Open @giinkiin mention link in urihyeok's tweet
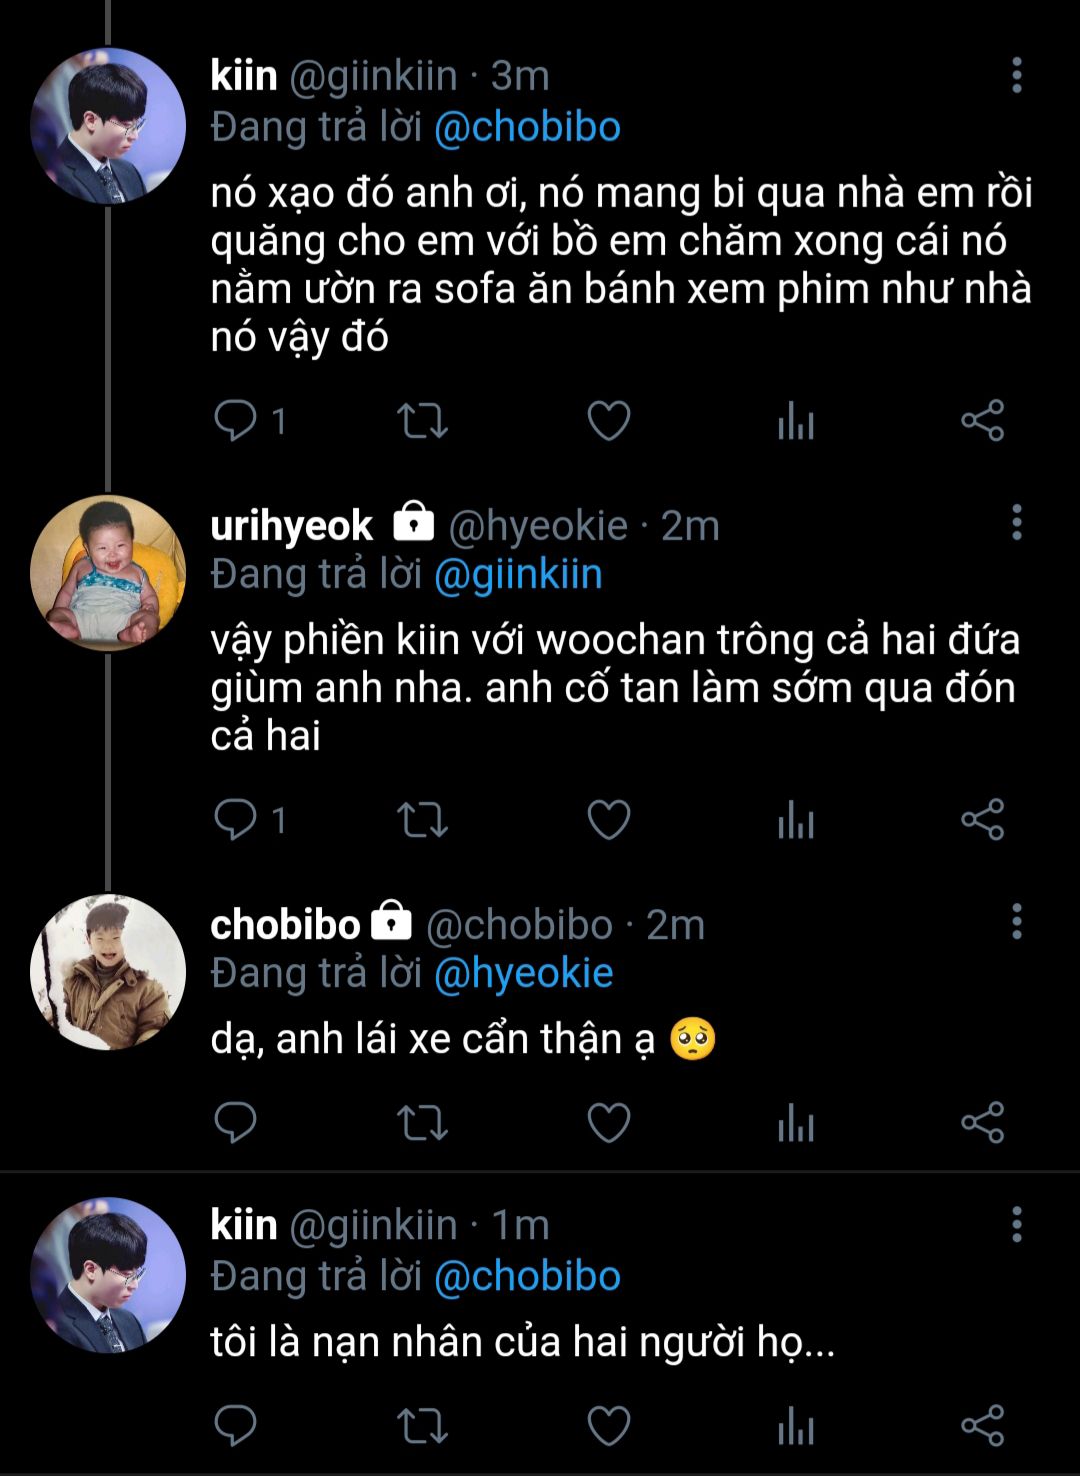This screenshot has width=1080, height=1476. [x=518, y=575]
